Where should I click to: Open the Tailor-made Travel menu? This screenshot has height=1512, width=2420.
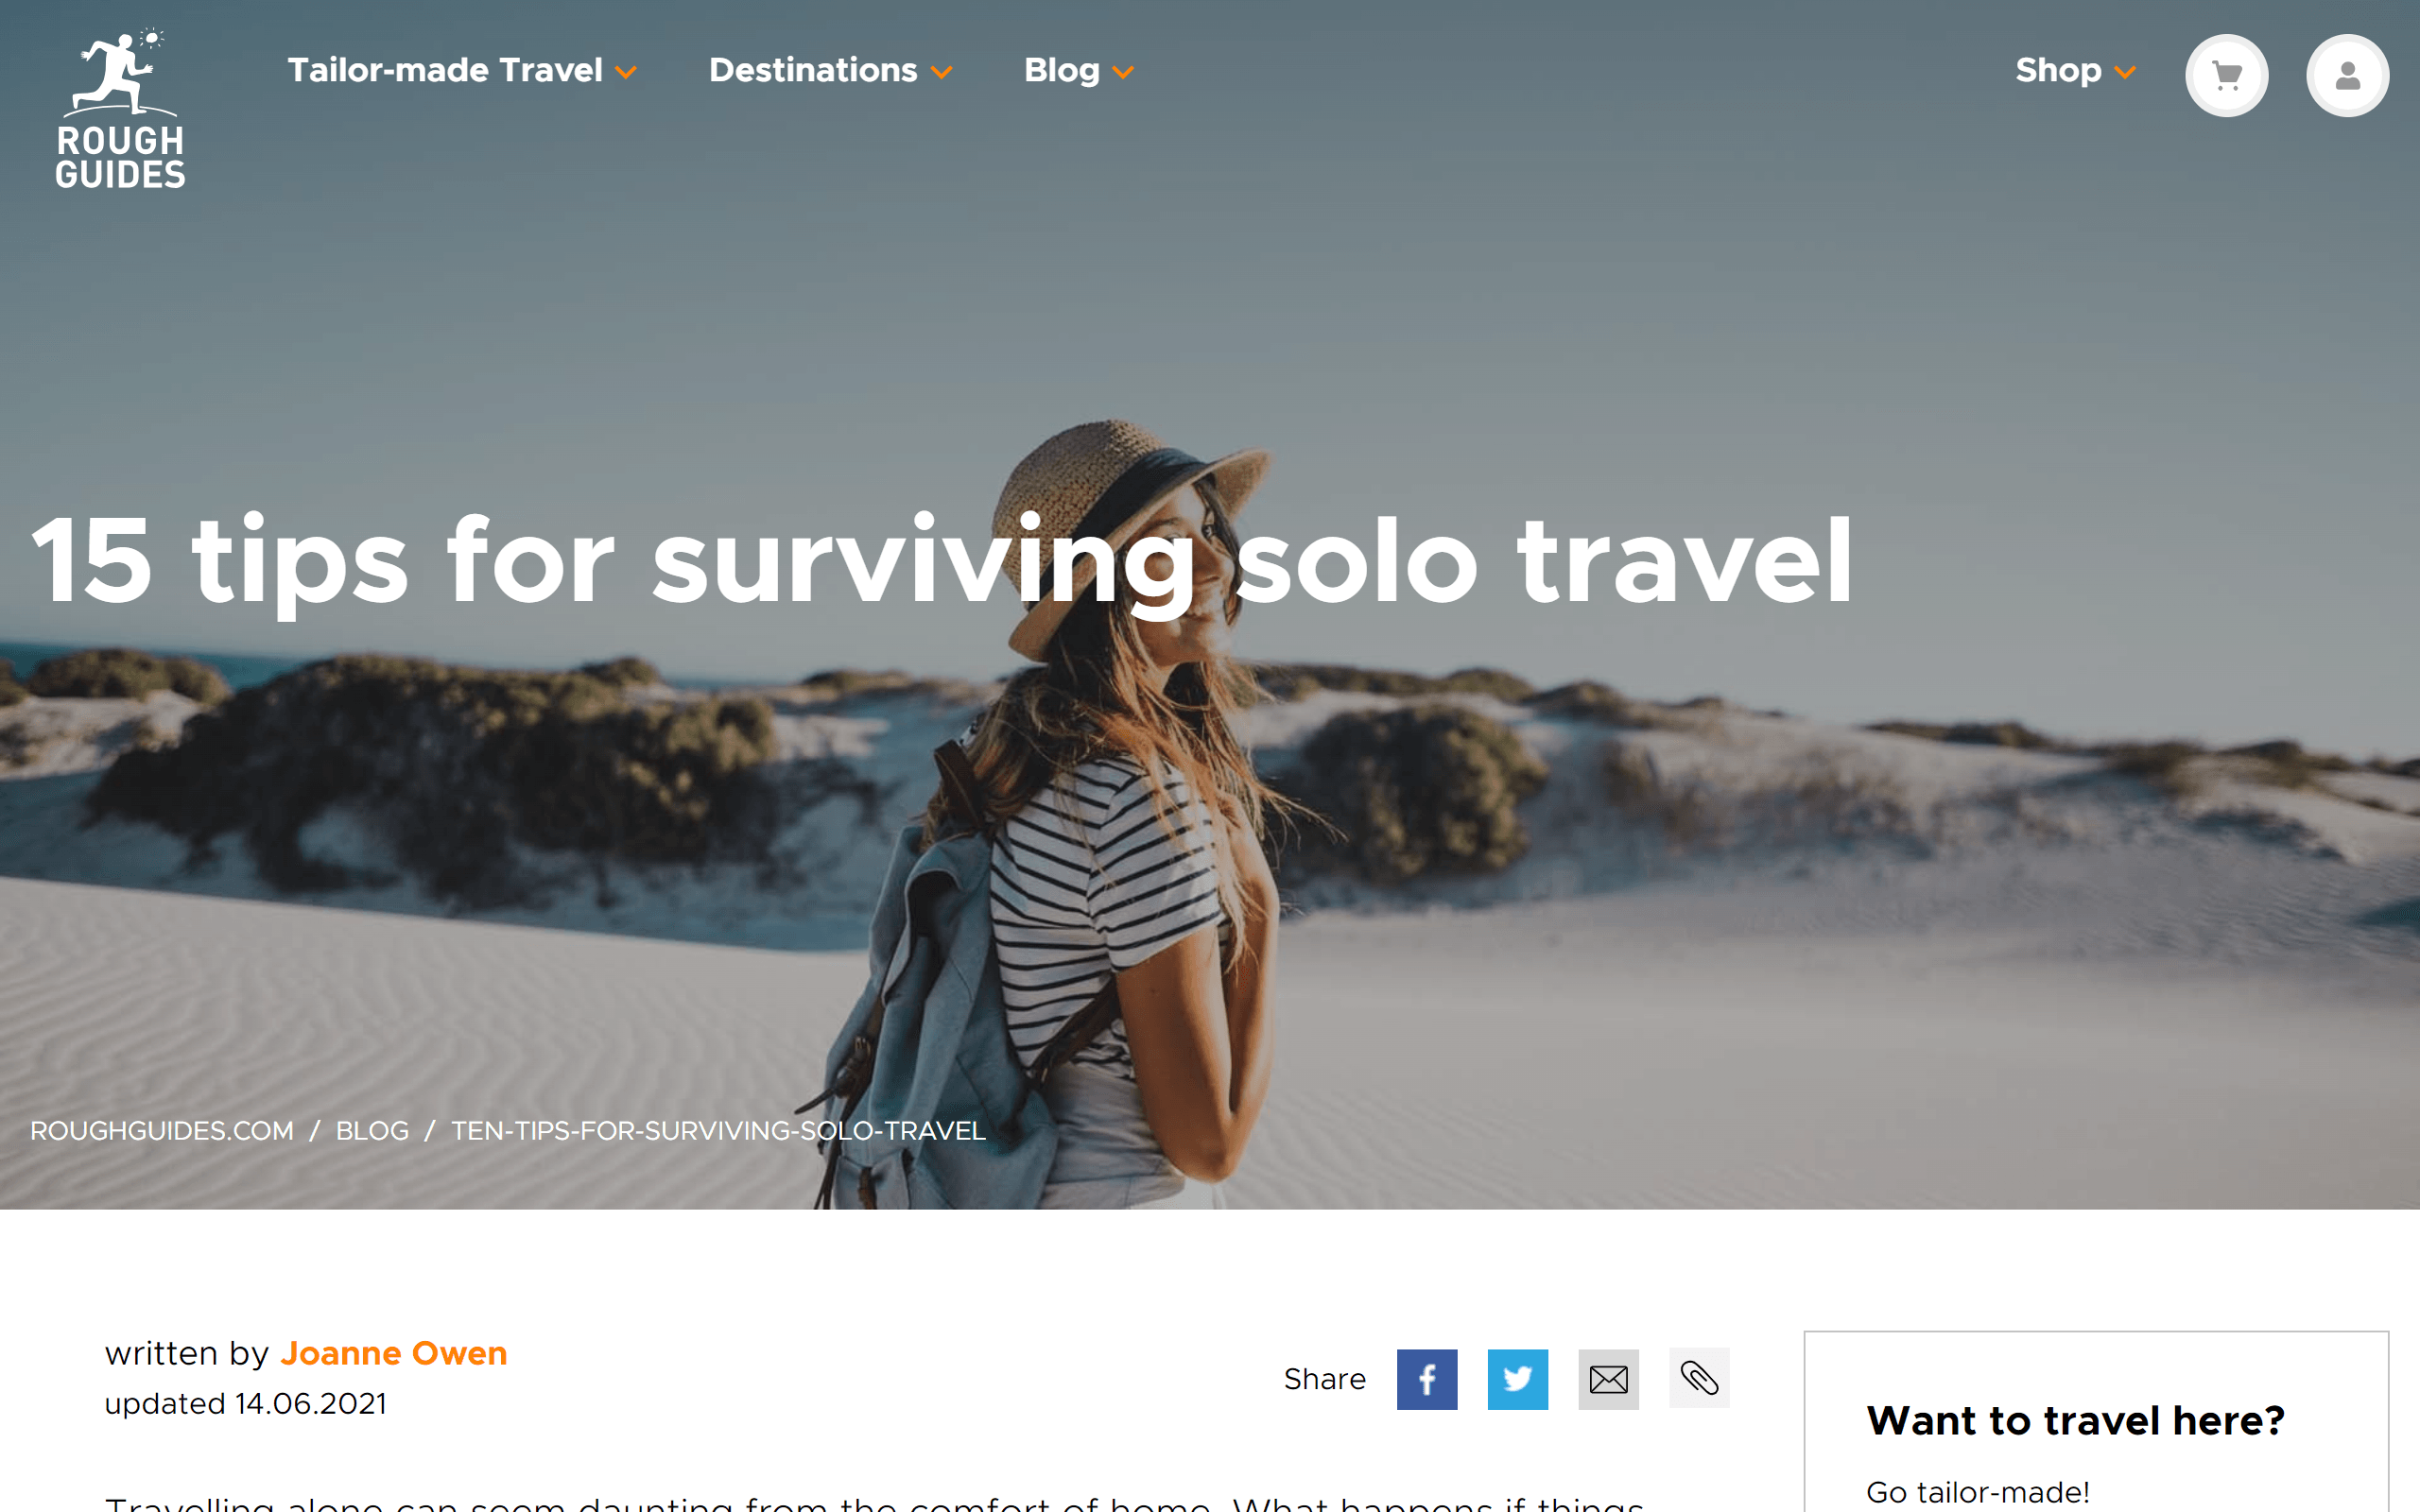[445, 70]
